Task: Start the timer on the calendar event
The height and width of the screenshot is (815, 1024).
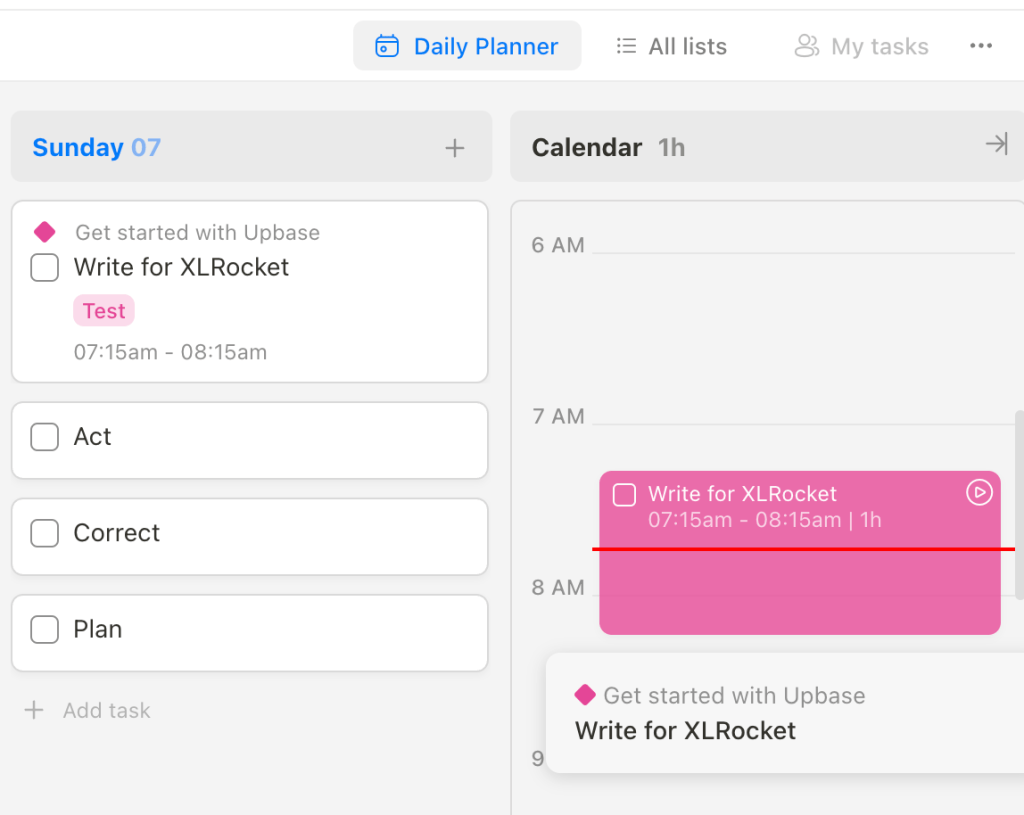Action: 979,492
